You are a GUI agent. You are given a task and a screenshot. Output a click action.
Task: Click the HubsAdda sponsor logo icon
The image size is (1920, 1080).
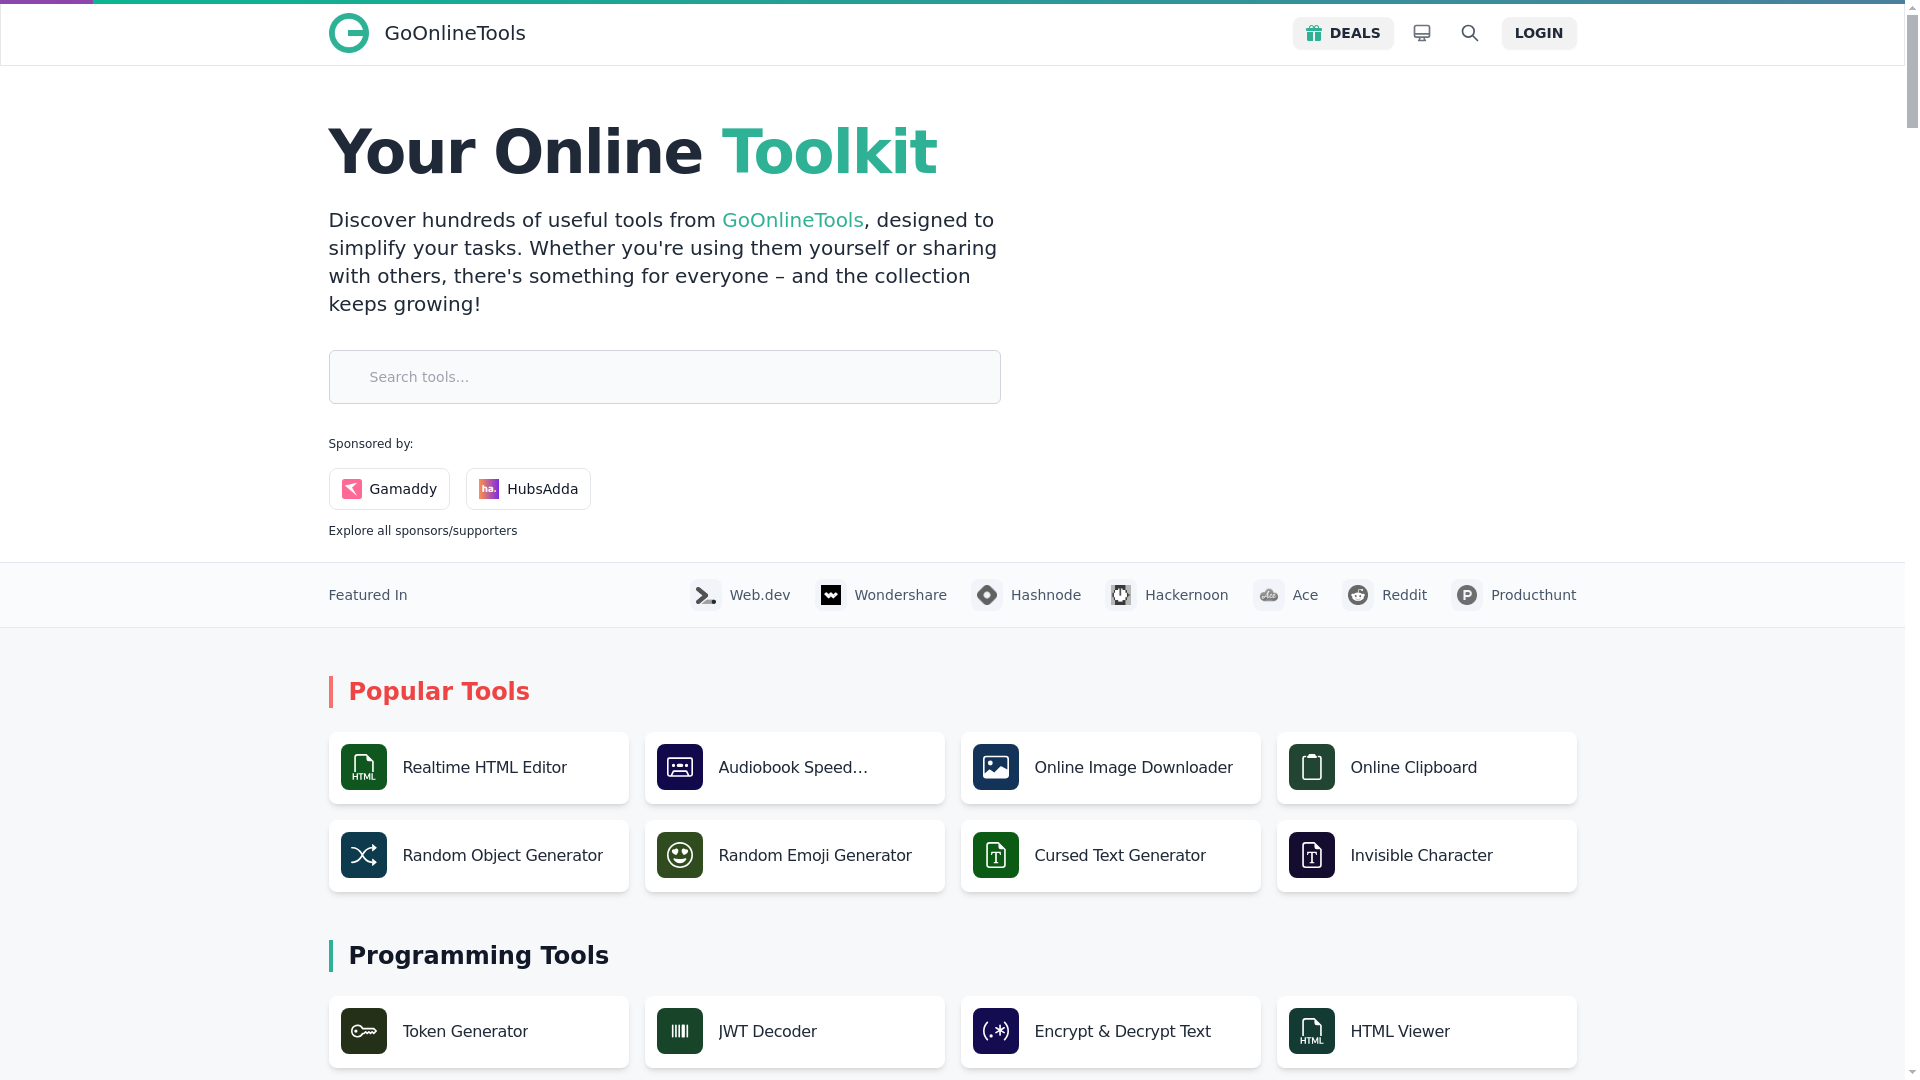[489, 489]
